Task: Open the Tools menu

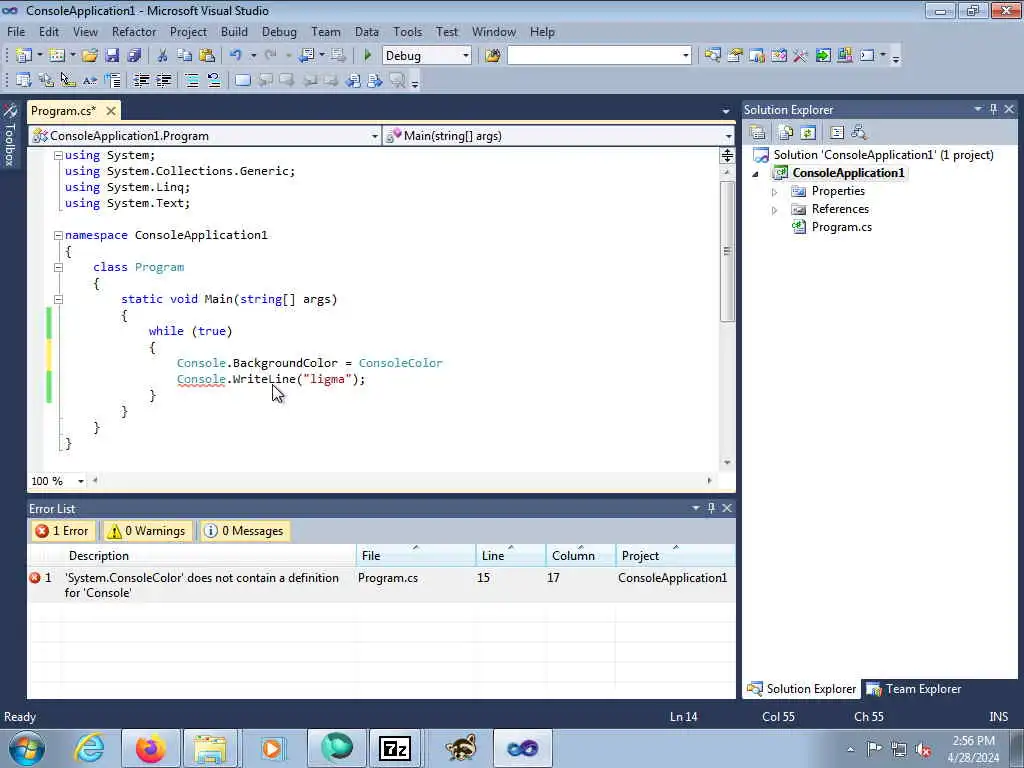Action: coord(408,31)
